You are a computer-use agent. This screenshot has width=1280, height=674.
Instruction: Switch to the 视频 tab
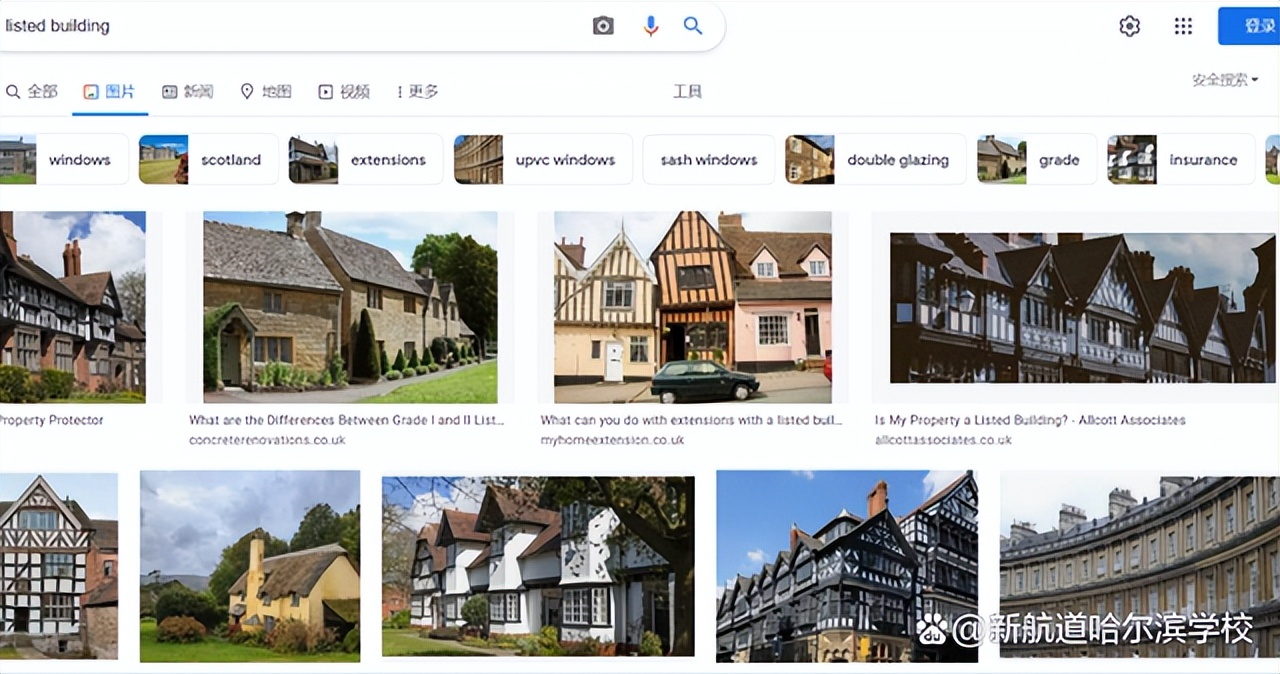point(344,92)
